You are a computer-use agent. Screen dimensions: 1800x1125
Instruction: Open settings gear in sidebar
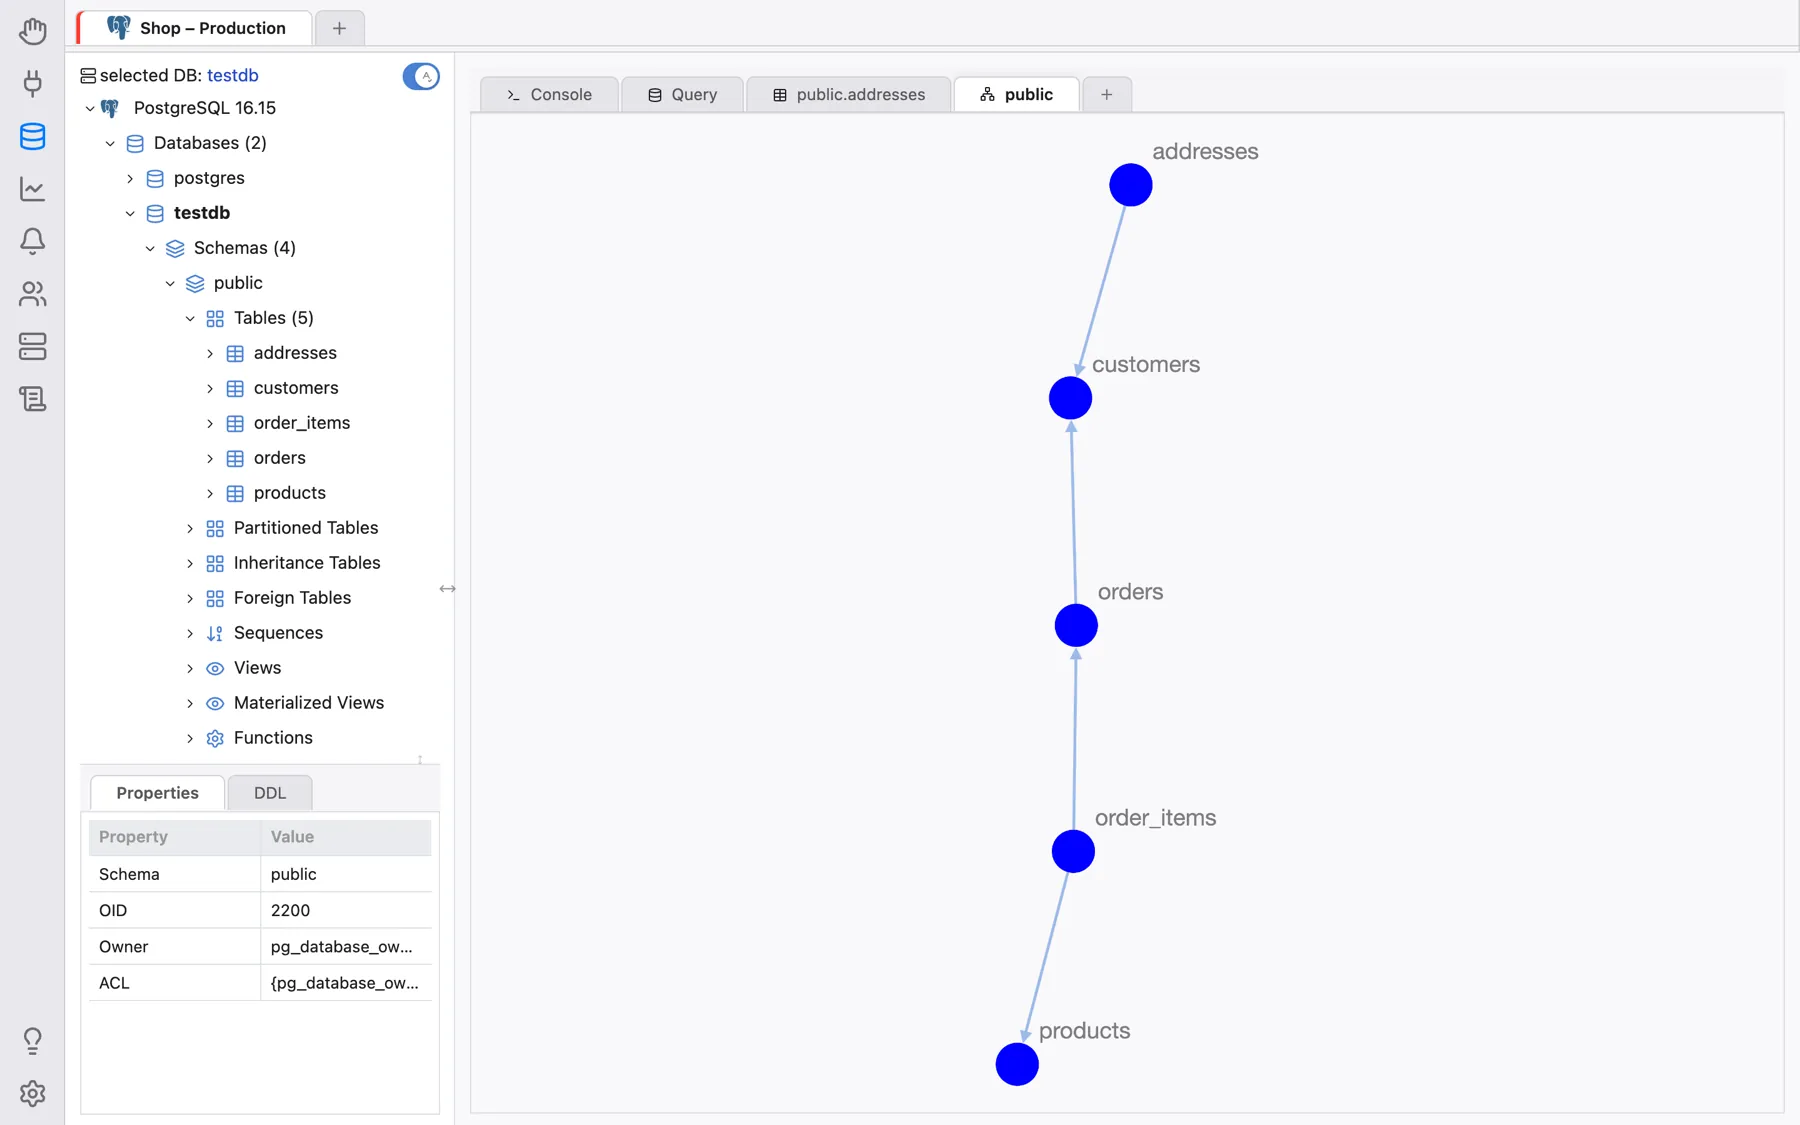click(x=32, y=1093)
